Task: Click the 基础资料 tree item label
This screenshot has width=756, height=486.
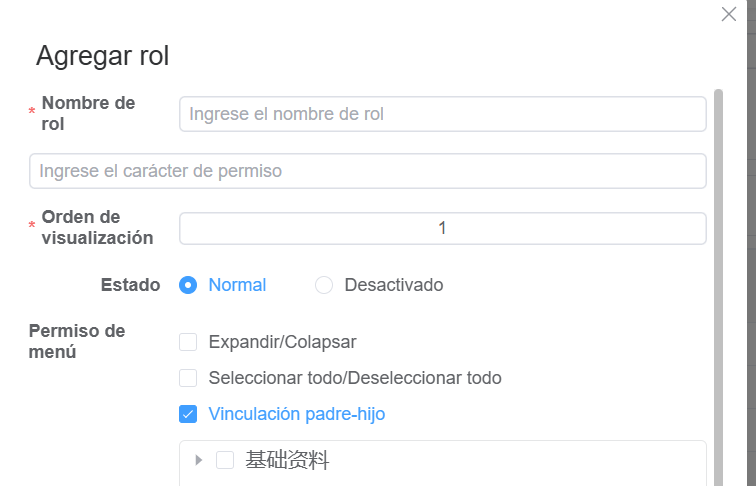Action: (287, 460)
